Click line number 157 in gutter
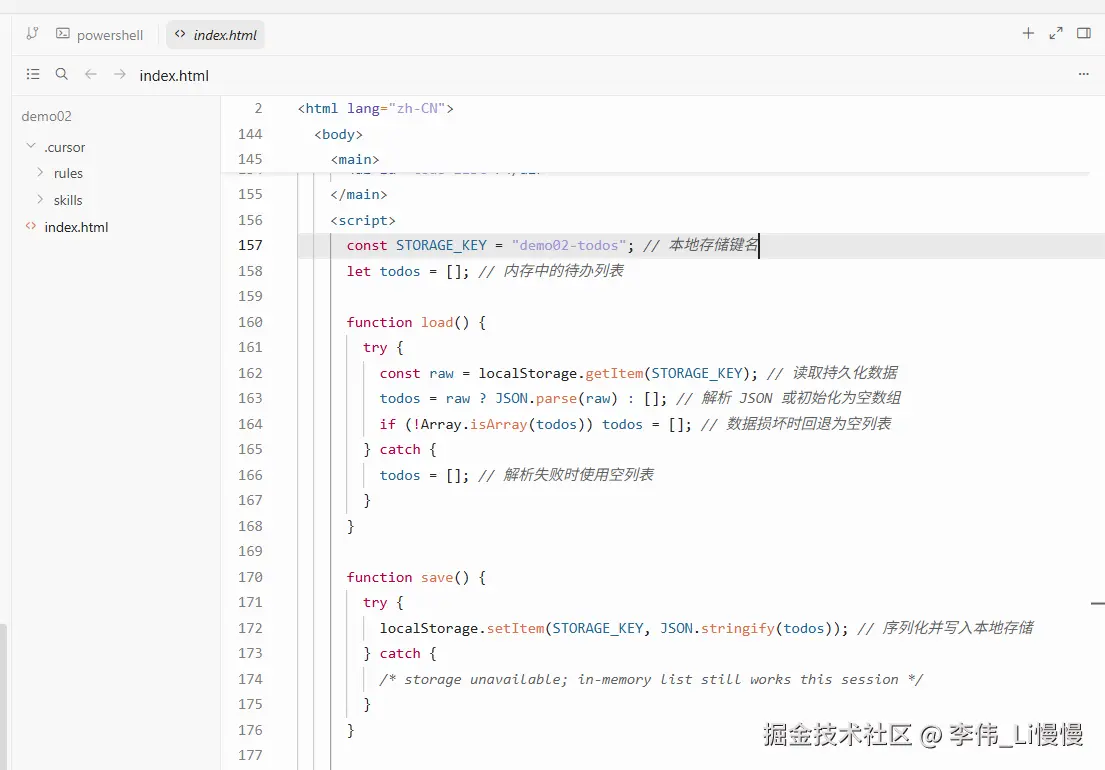Viewport: 1105px width, 770px height. click(x=250, y=245)
